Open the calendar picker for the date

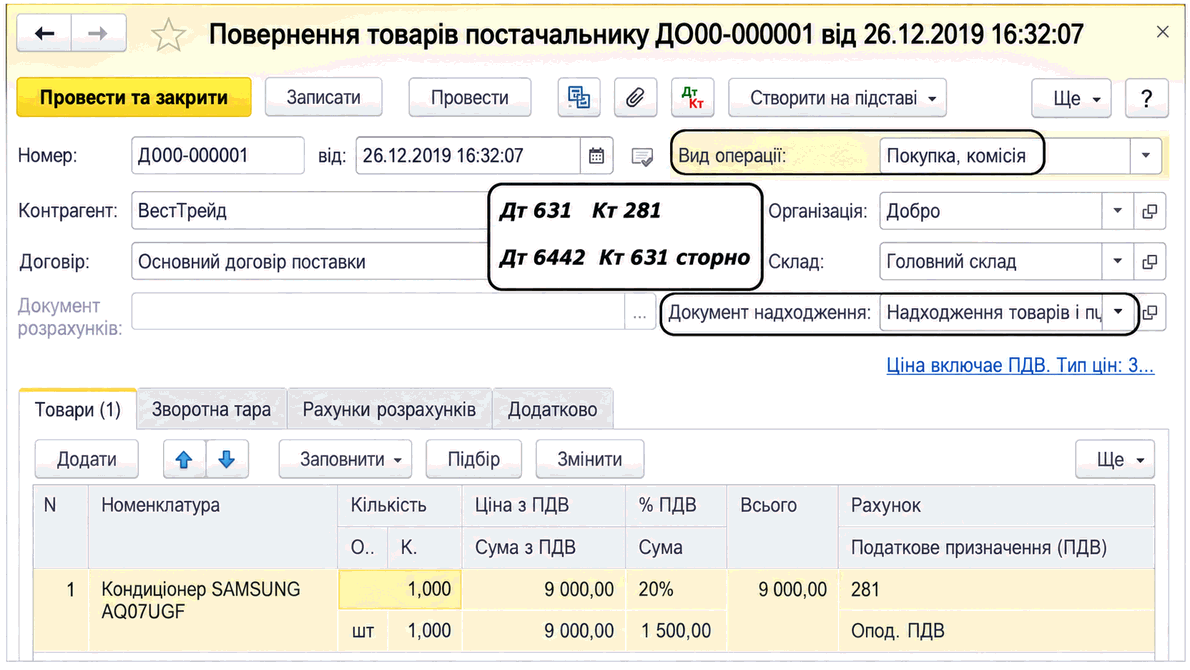point(597,156)
